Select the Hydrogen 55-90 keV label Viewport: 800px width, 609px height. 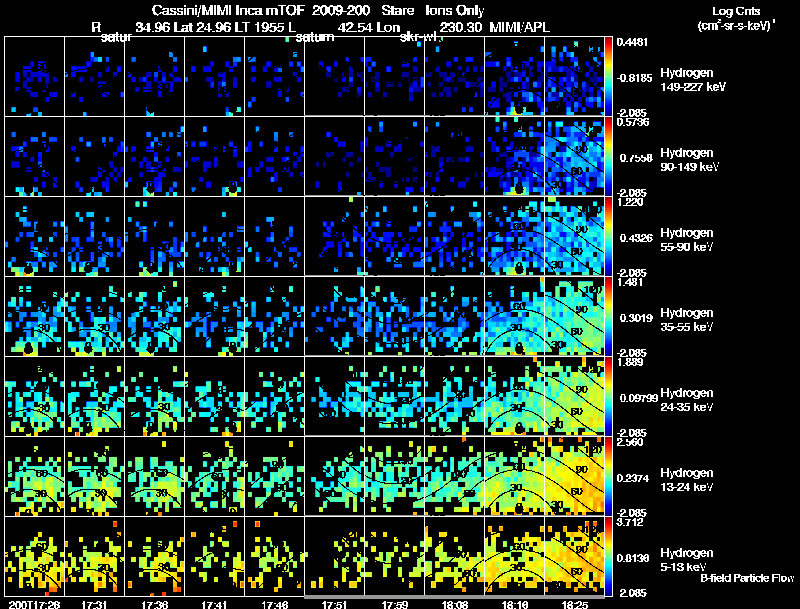687,240
